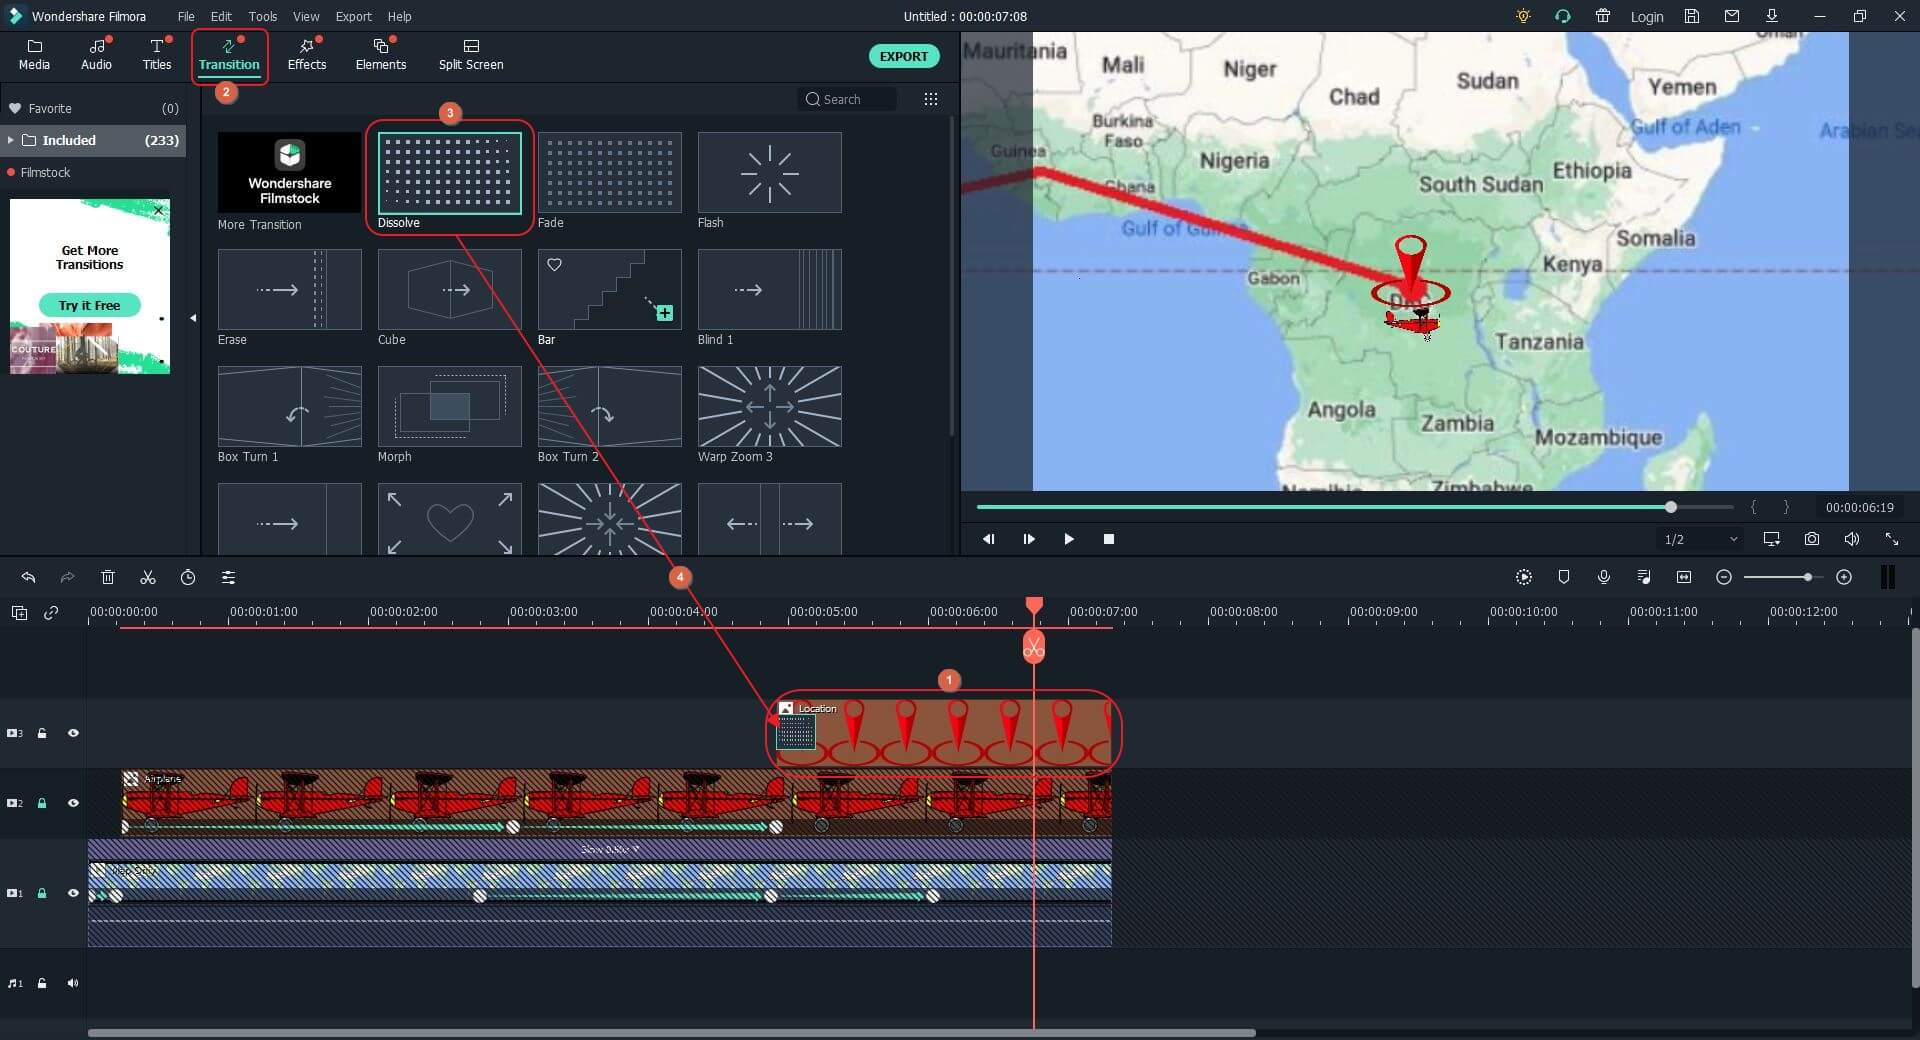Click the delete (trash) icon in timeline toolbar

pos(108,577)
